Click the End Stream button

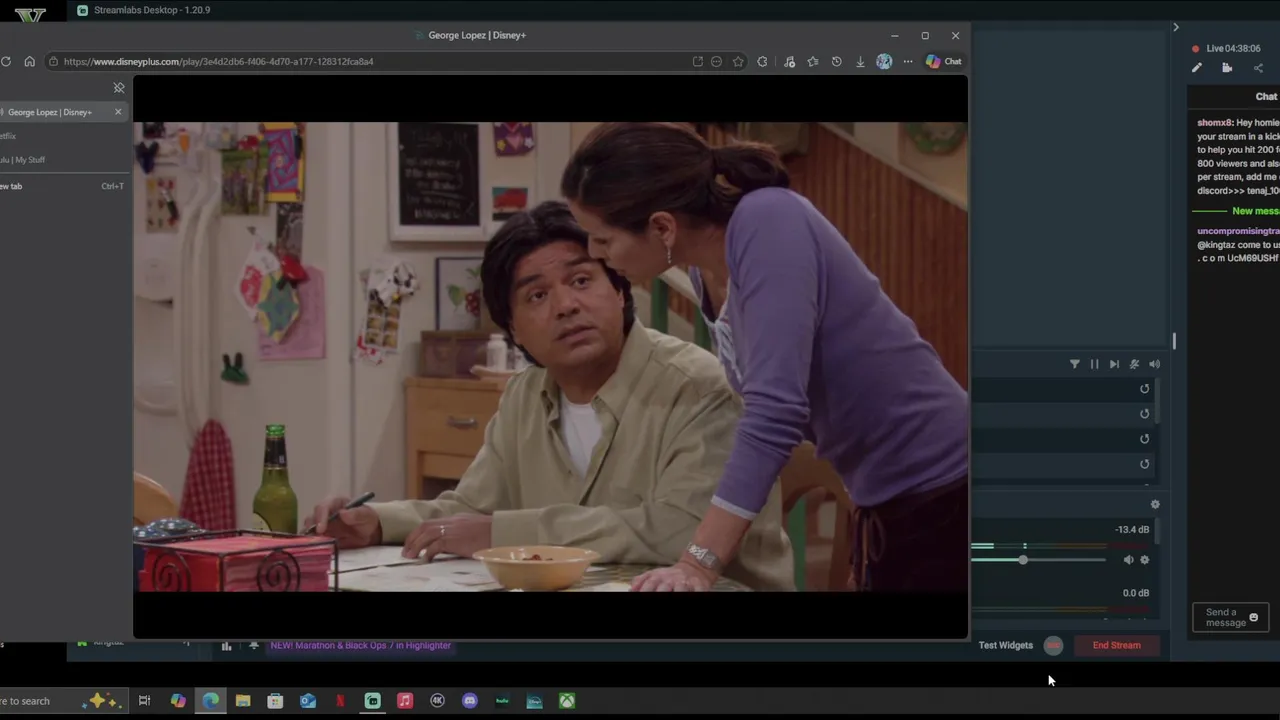(x=1116, y=645)
